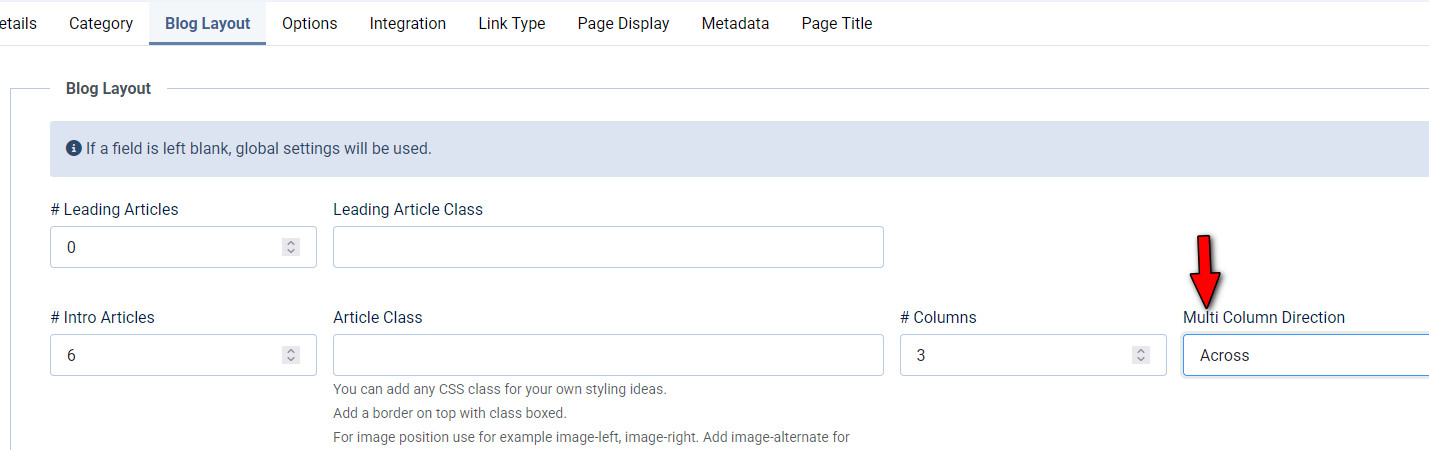Image resolution: width=1429 pixels, height=450 pixels.
Task: Click the info icon in the notice banner
Action: (73, 149)
